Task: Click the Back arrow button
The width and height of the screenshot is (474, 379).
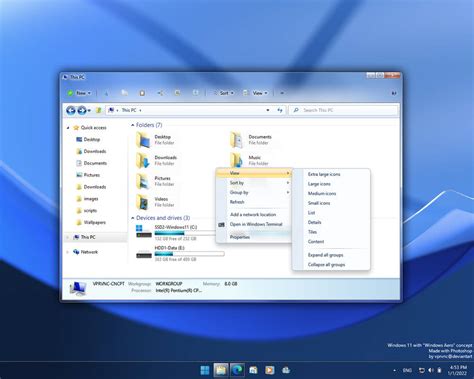Action: click(x=71, y=110)
